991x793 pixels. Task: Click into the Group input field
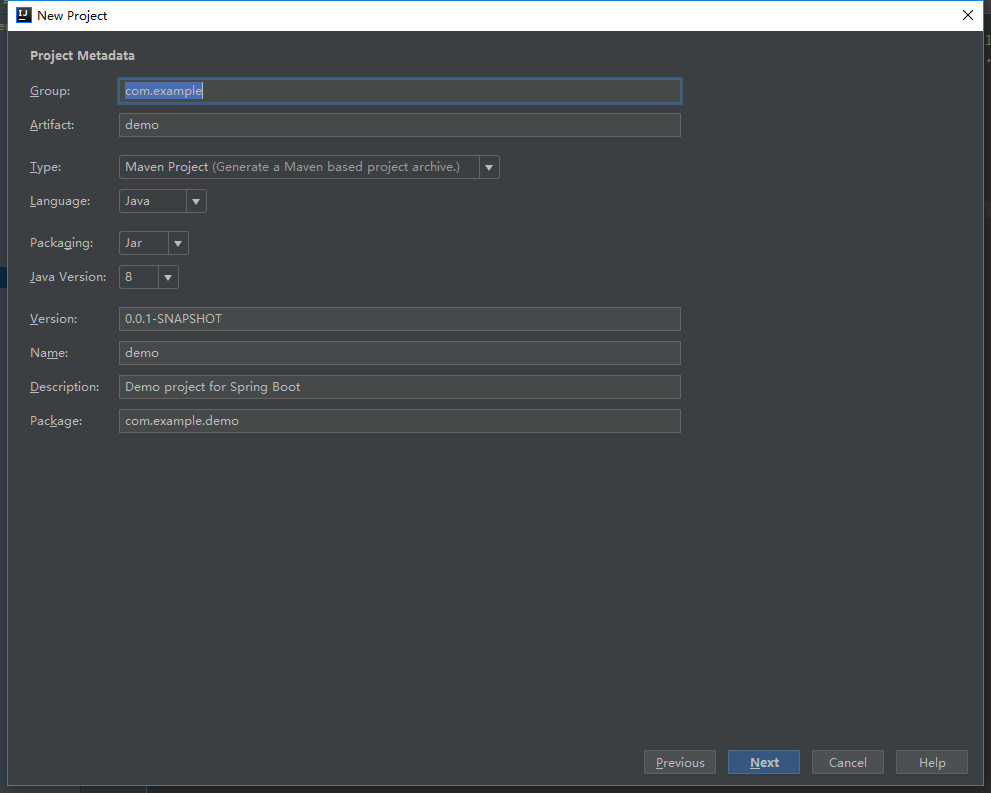pos(399,91)
